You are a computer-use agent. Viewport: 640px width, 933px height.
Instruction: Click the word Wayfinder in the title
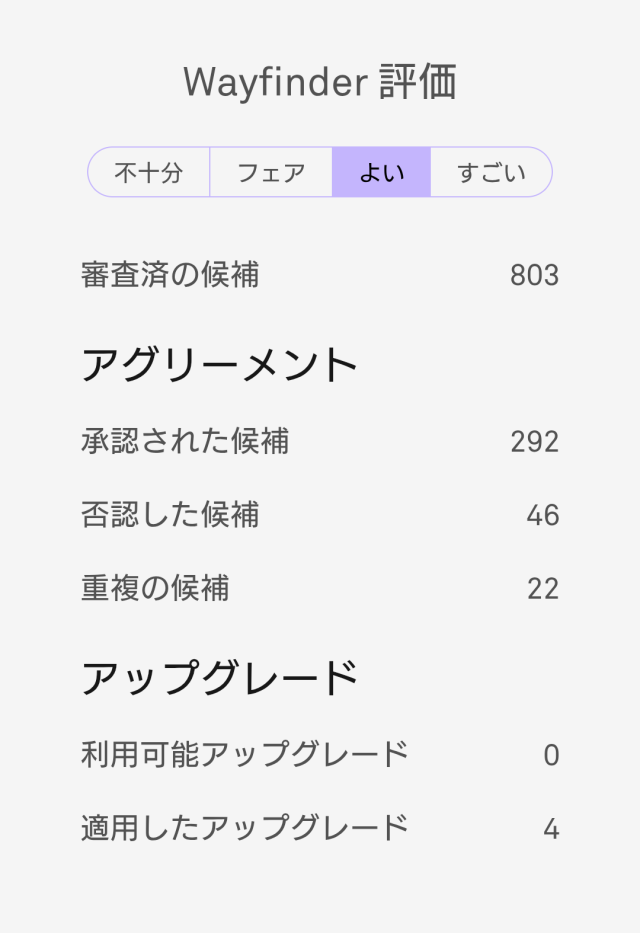275,83
